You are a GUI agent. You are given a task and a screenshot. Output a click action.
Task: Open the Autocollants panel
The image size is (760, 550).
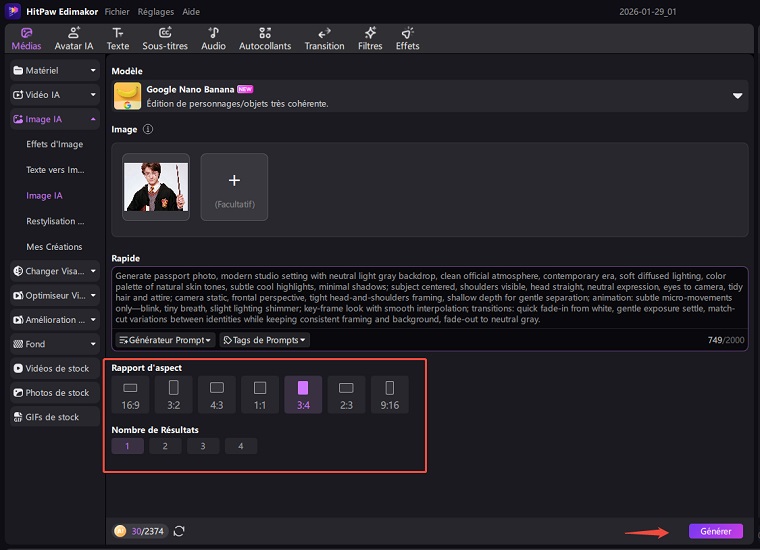point(265,39)
